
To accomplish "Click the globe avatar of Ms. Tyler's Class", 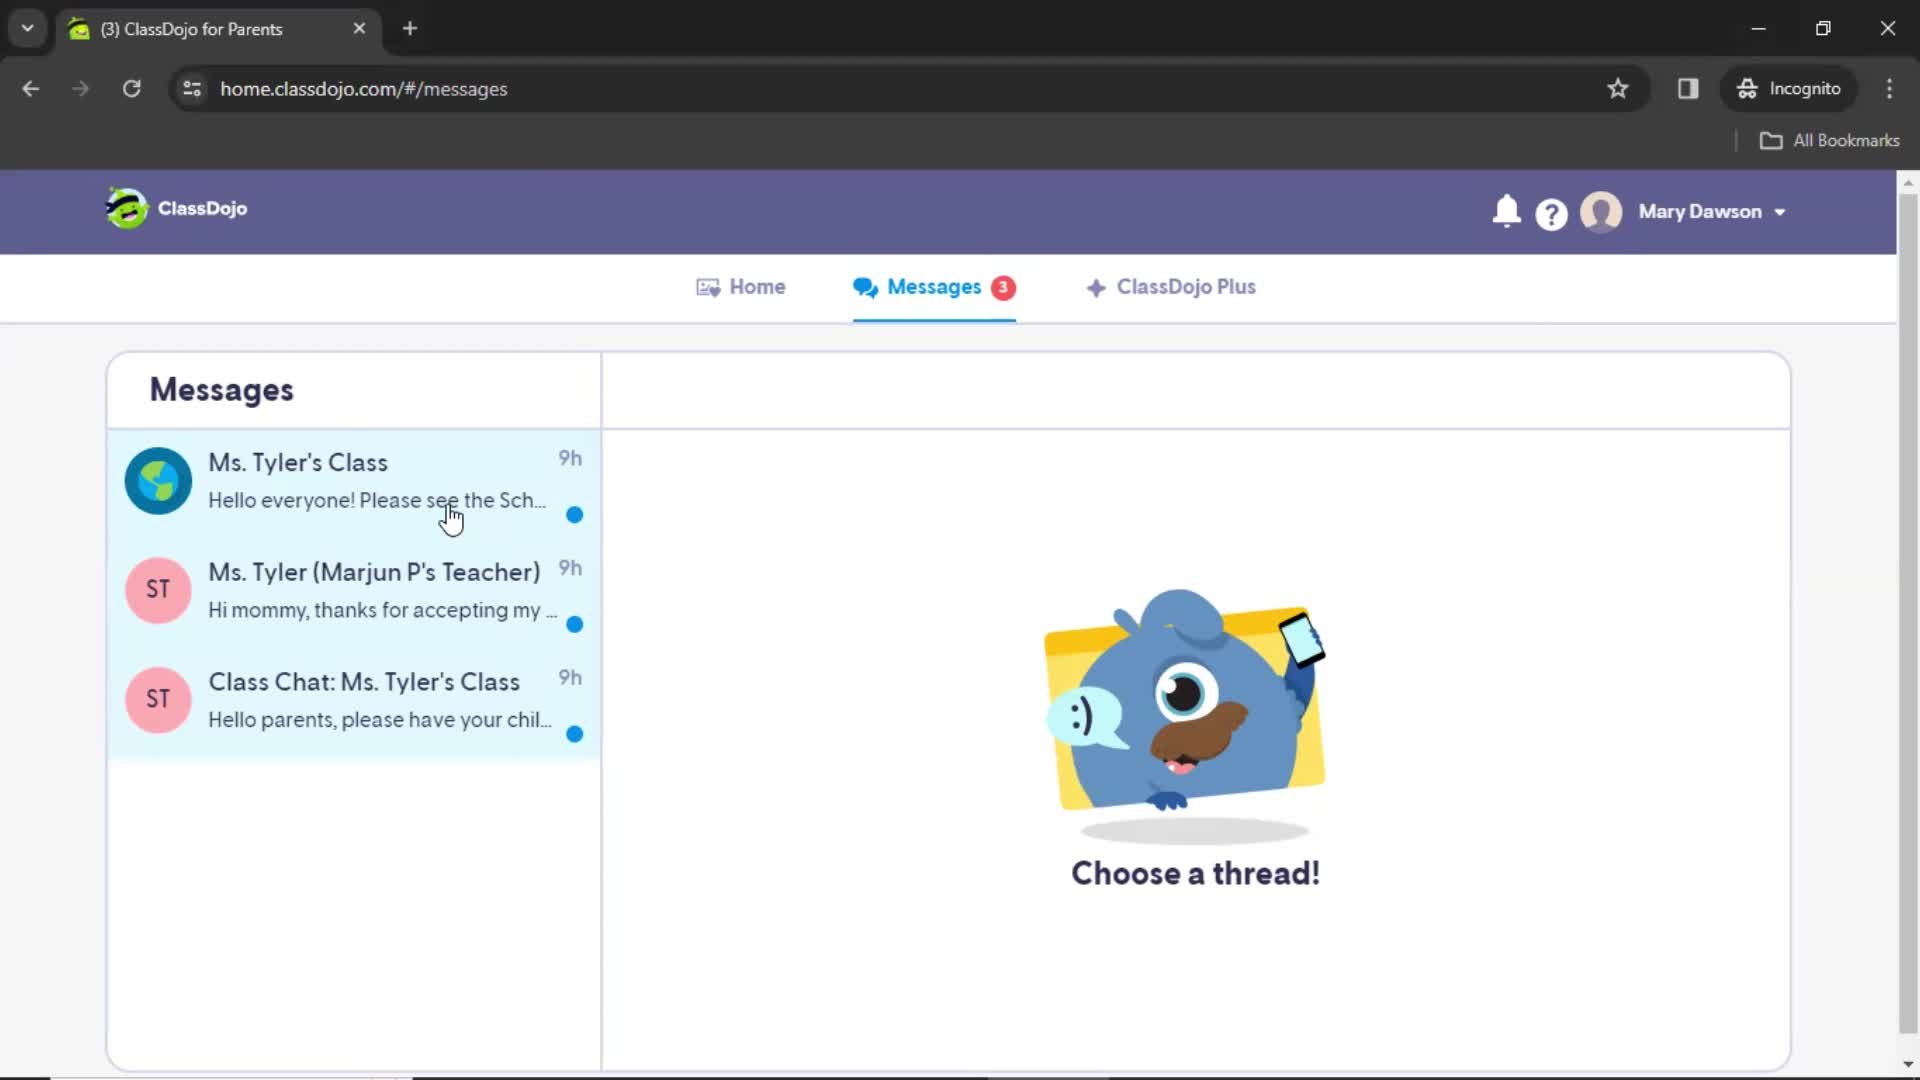I will pyautogui.click(x=158, y=481).
